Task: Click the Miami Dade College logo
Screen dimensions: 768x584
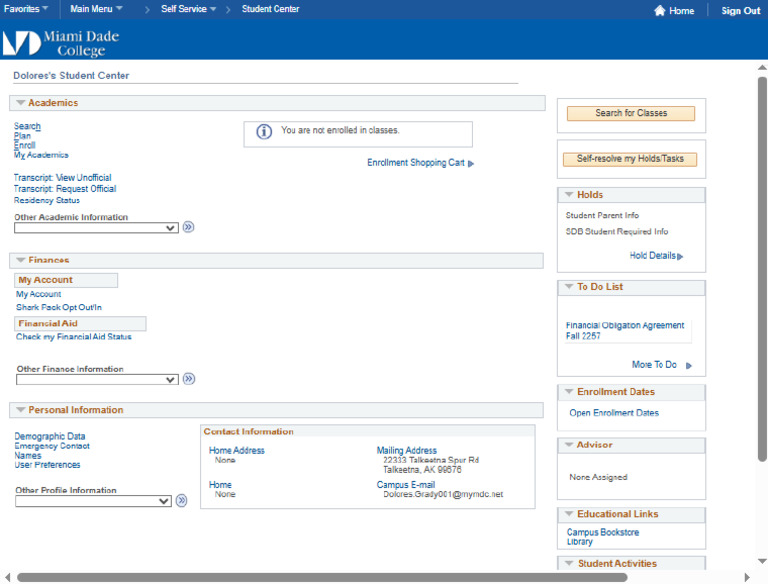Action: tap(61, 43)
